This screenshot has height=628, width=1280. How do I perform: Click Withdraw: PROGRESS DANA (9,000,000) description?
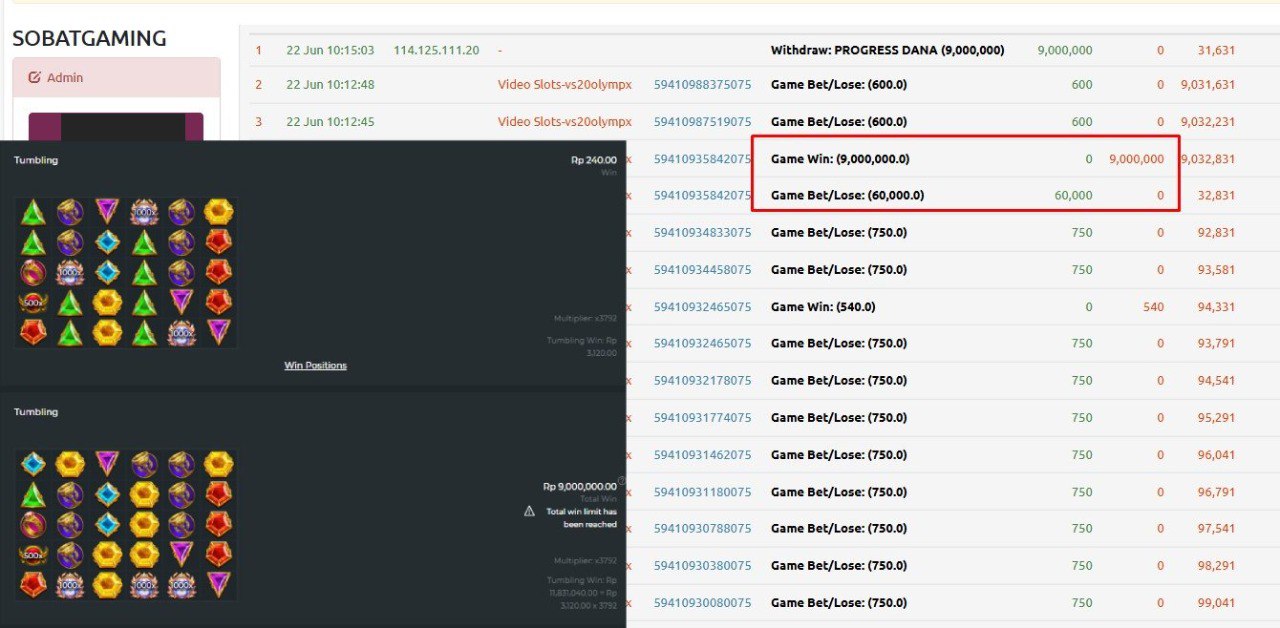(x=887, y=50)
